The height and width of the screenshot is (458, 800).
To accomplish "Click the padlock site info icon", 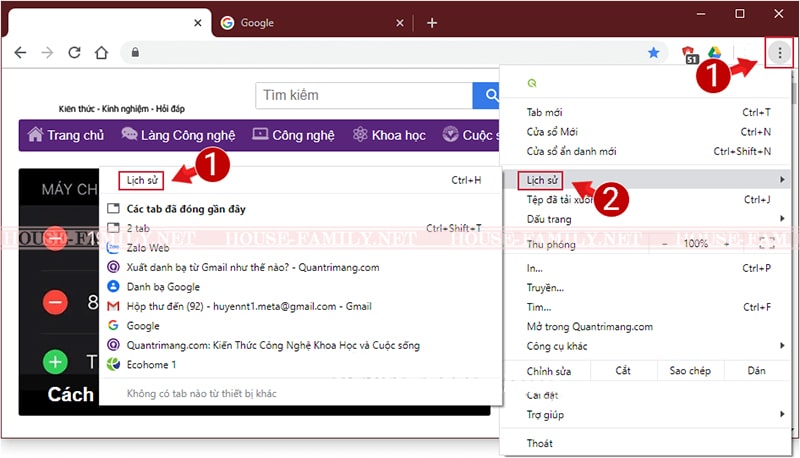I will coord(135,52).
